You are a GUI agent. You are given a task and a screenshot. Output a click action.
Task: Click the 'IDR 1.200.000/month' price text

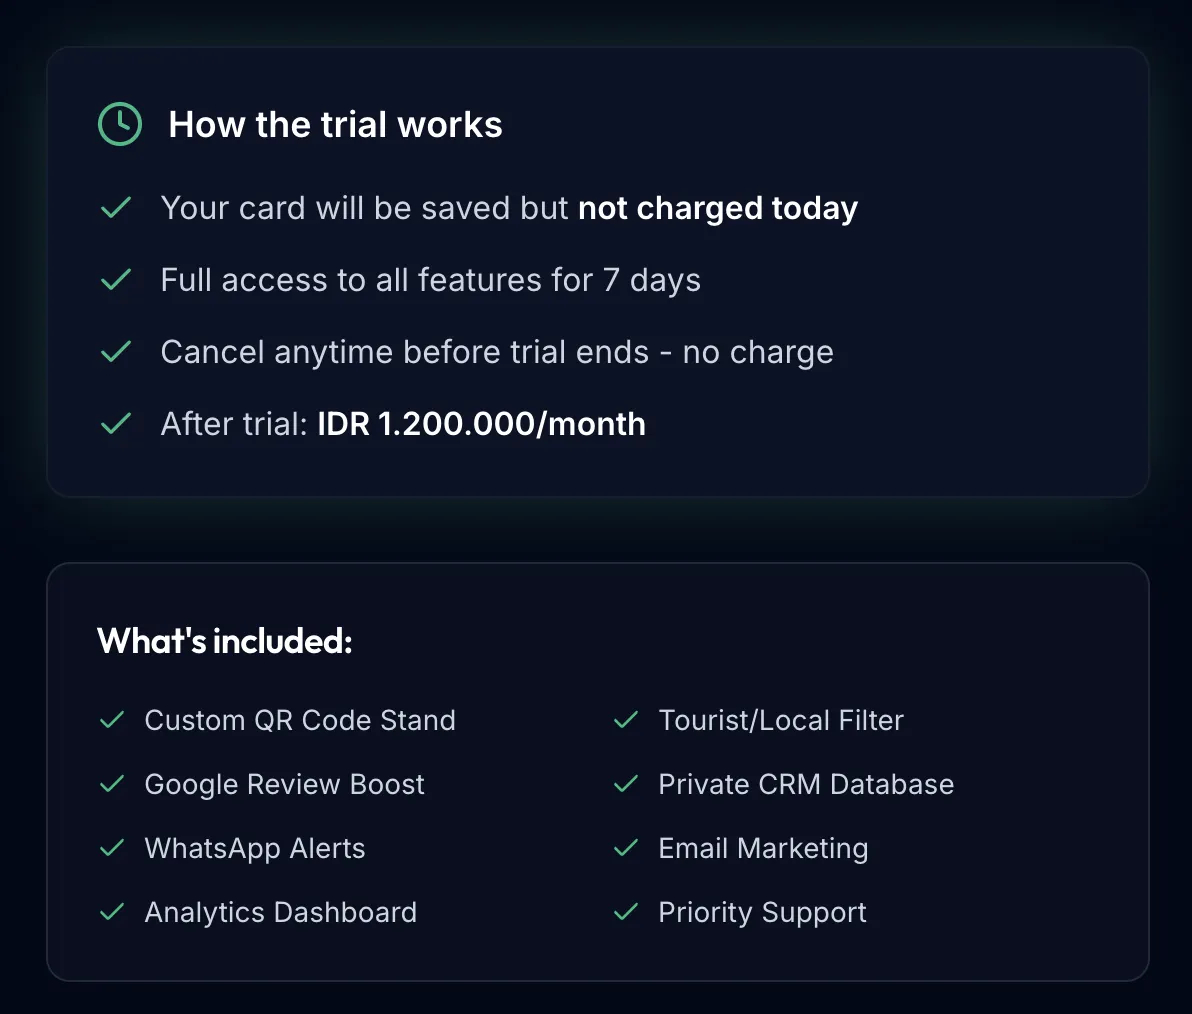481,424
